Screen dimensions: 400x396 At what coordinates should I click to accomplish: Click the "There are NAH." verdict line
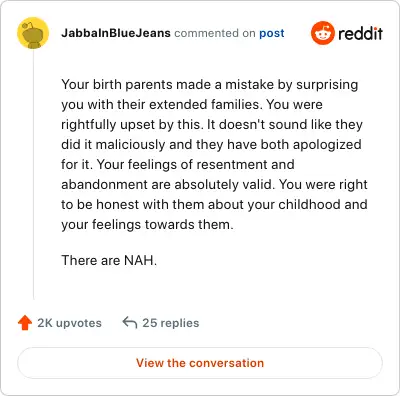109,260
